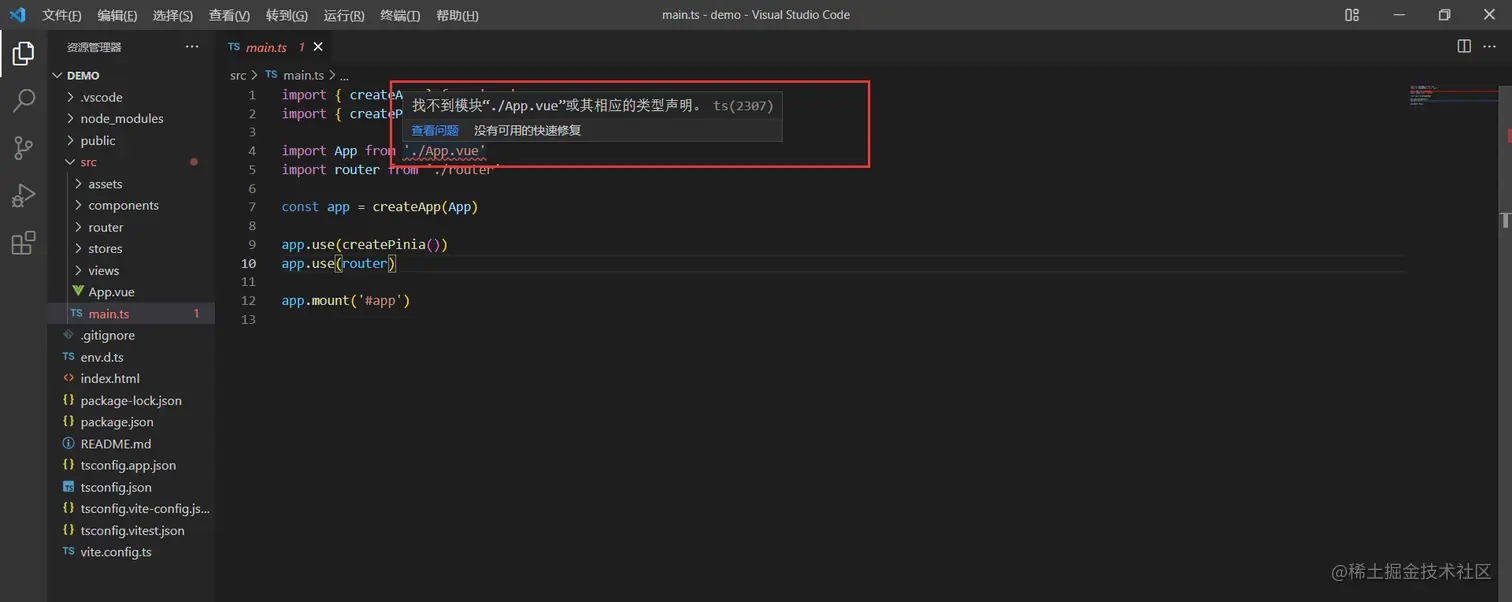The height and width of the screenshot is (602, 1512).
Task: Click the VS Code logo icon
Action: pos(17,15)
